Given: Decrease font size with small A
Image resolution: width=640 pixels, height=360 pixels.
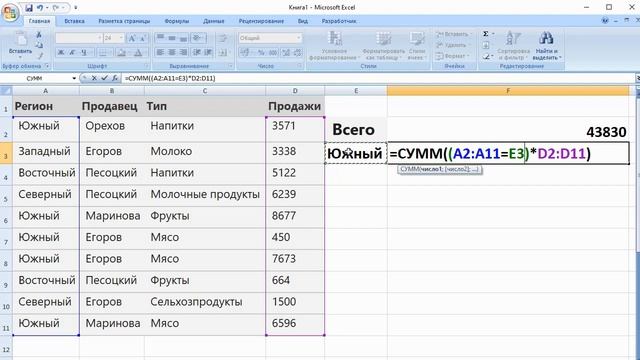Looking at the screenshot, I should (x=143, y=38).
